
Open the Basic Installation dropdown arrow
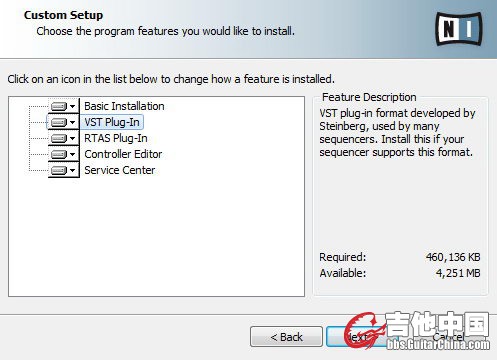point(72,107)
